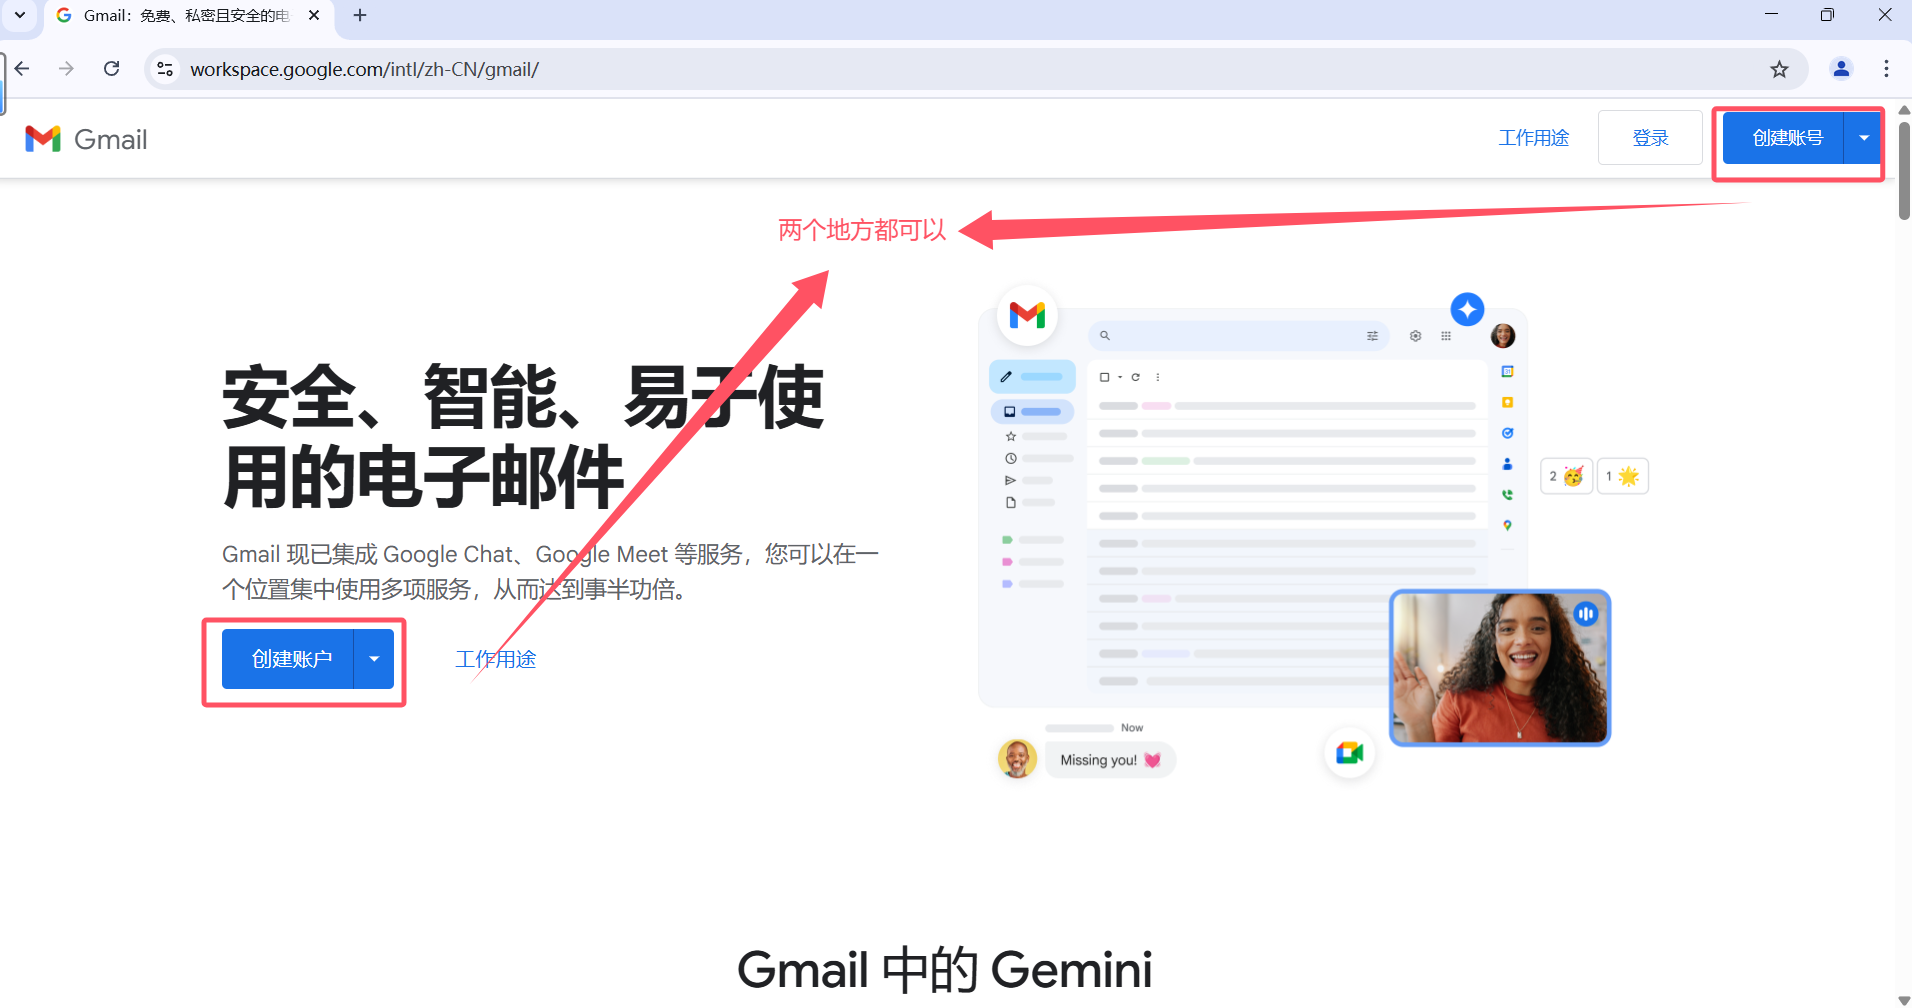Click the settings gear in mock inbox

(x=1415, y=336)
